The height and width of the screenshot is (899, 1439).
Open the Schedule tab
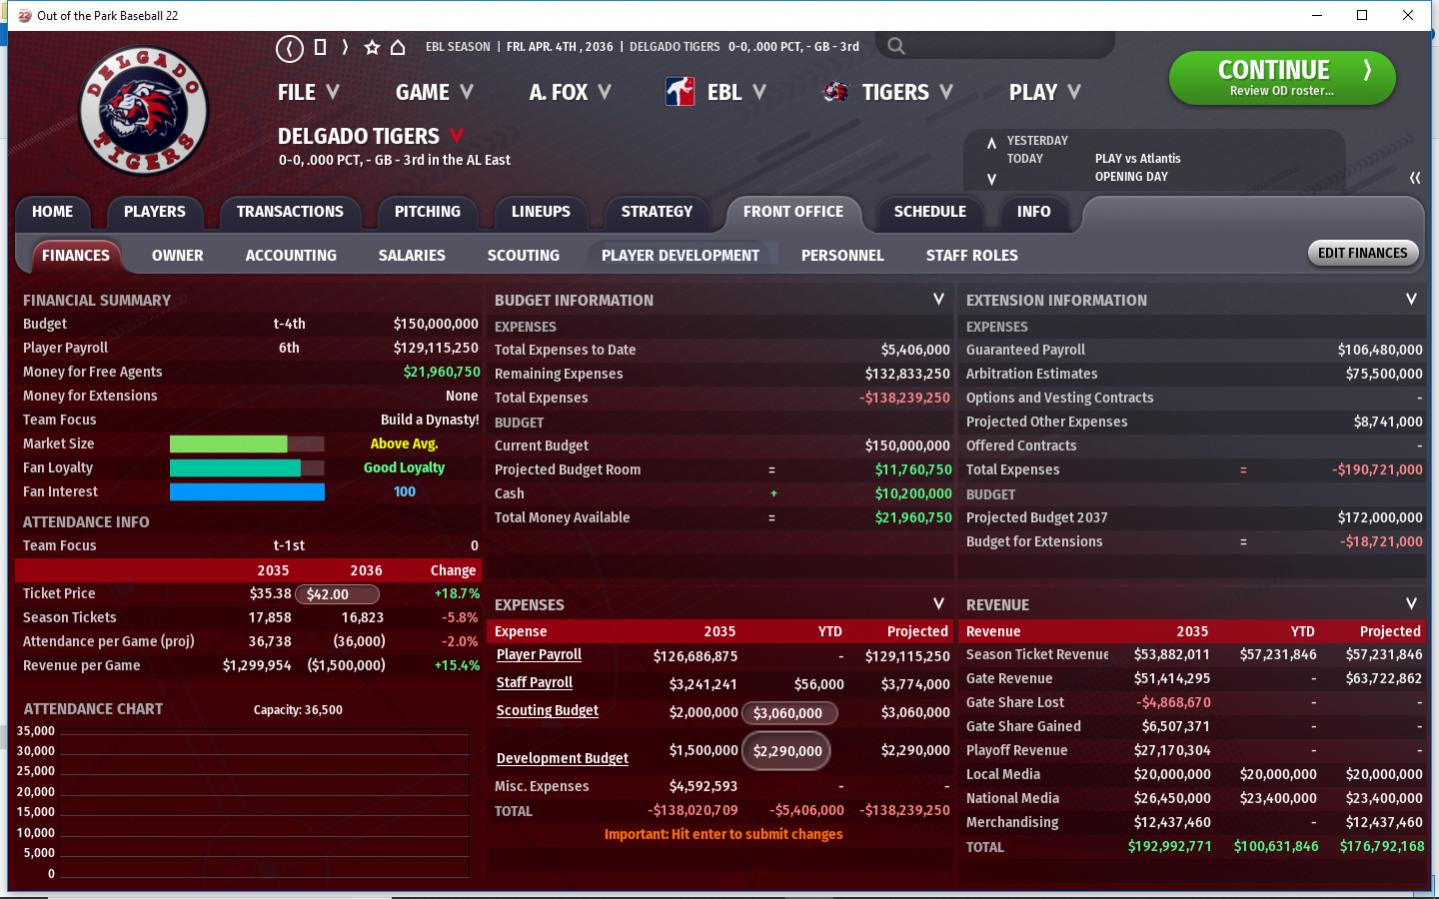pos(929,212)
